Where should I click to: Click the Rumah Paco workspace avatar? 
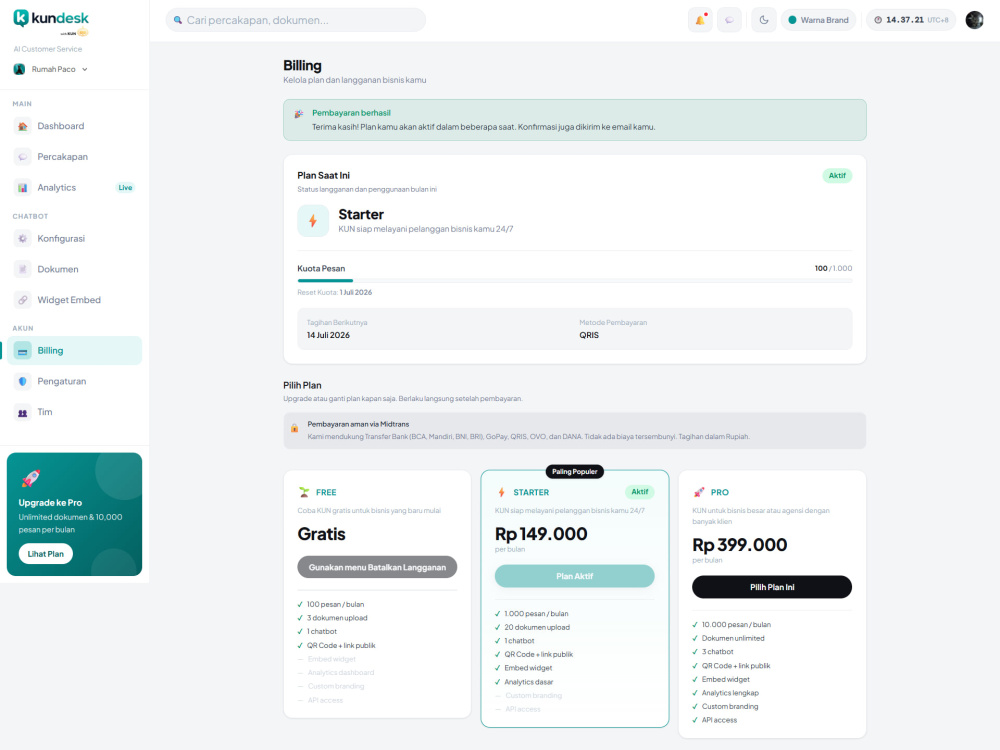coord(19,69)
